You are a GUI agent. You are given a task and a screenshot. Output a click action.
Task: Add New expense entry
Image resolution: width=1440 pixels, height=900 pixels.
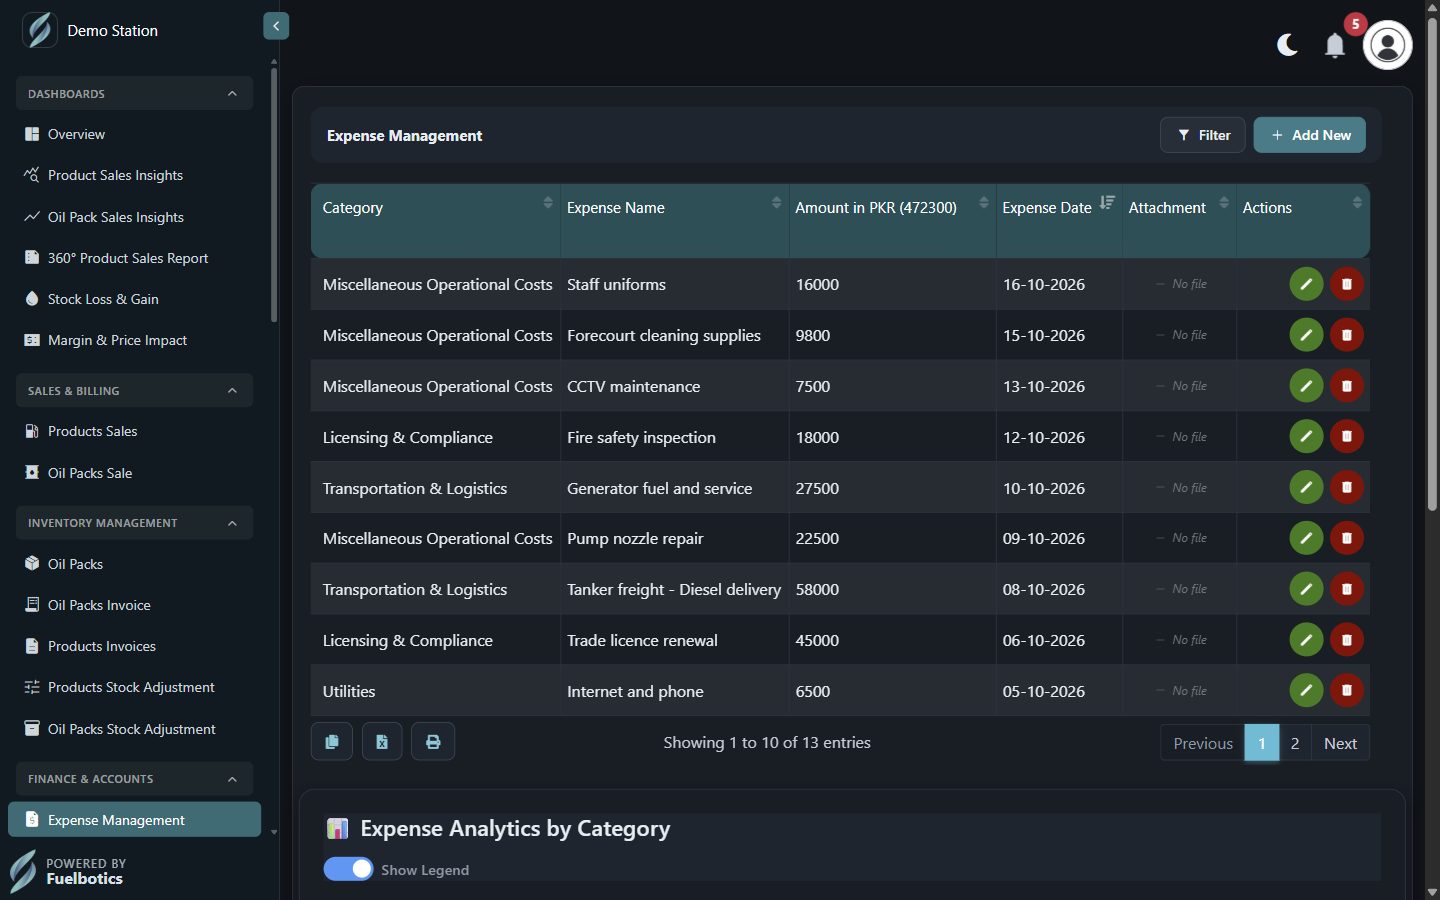point(1310,135)
